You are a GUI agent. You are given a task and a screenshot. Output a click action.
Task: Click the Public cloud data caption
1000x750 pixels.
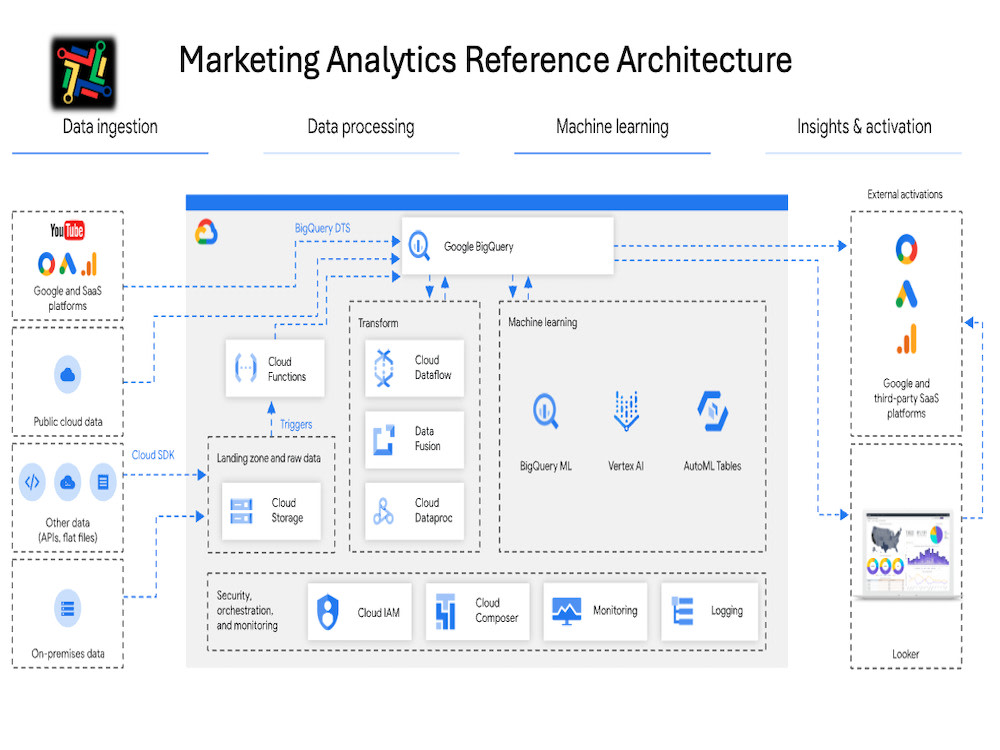coord(68,422)
